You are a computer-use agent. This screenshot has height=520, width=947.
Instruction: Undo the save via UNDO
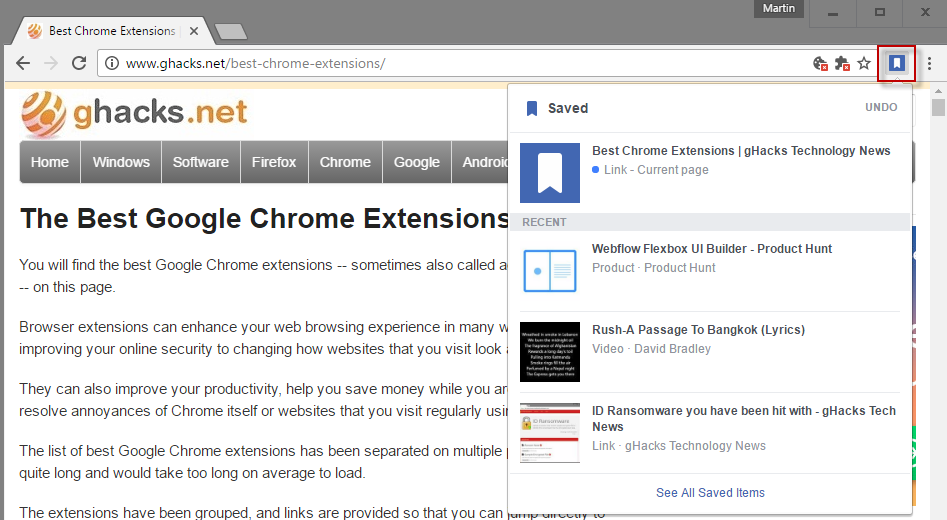881,107
